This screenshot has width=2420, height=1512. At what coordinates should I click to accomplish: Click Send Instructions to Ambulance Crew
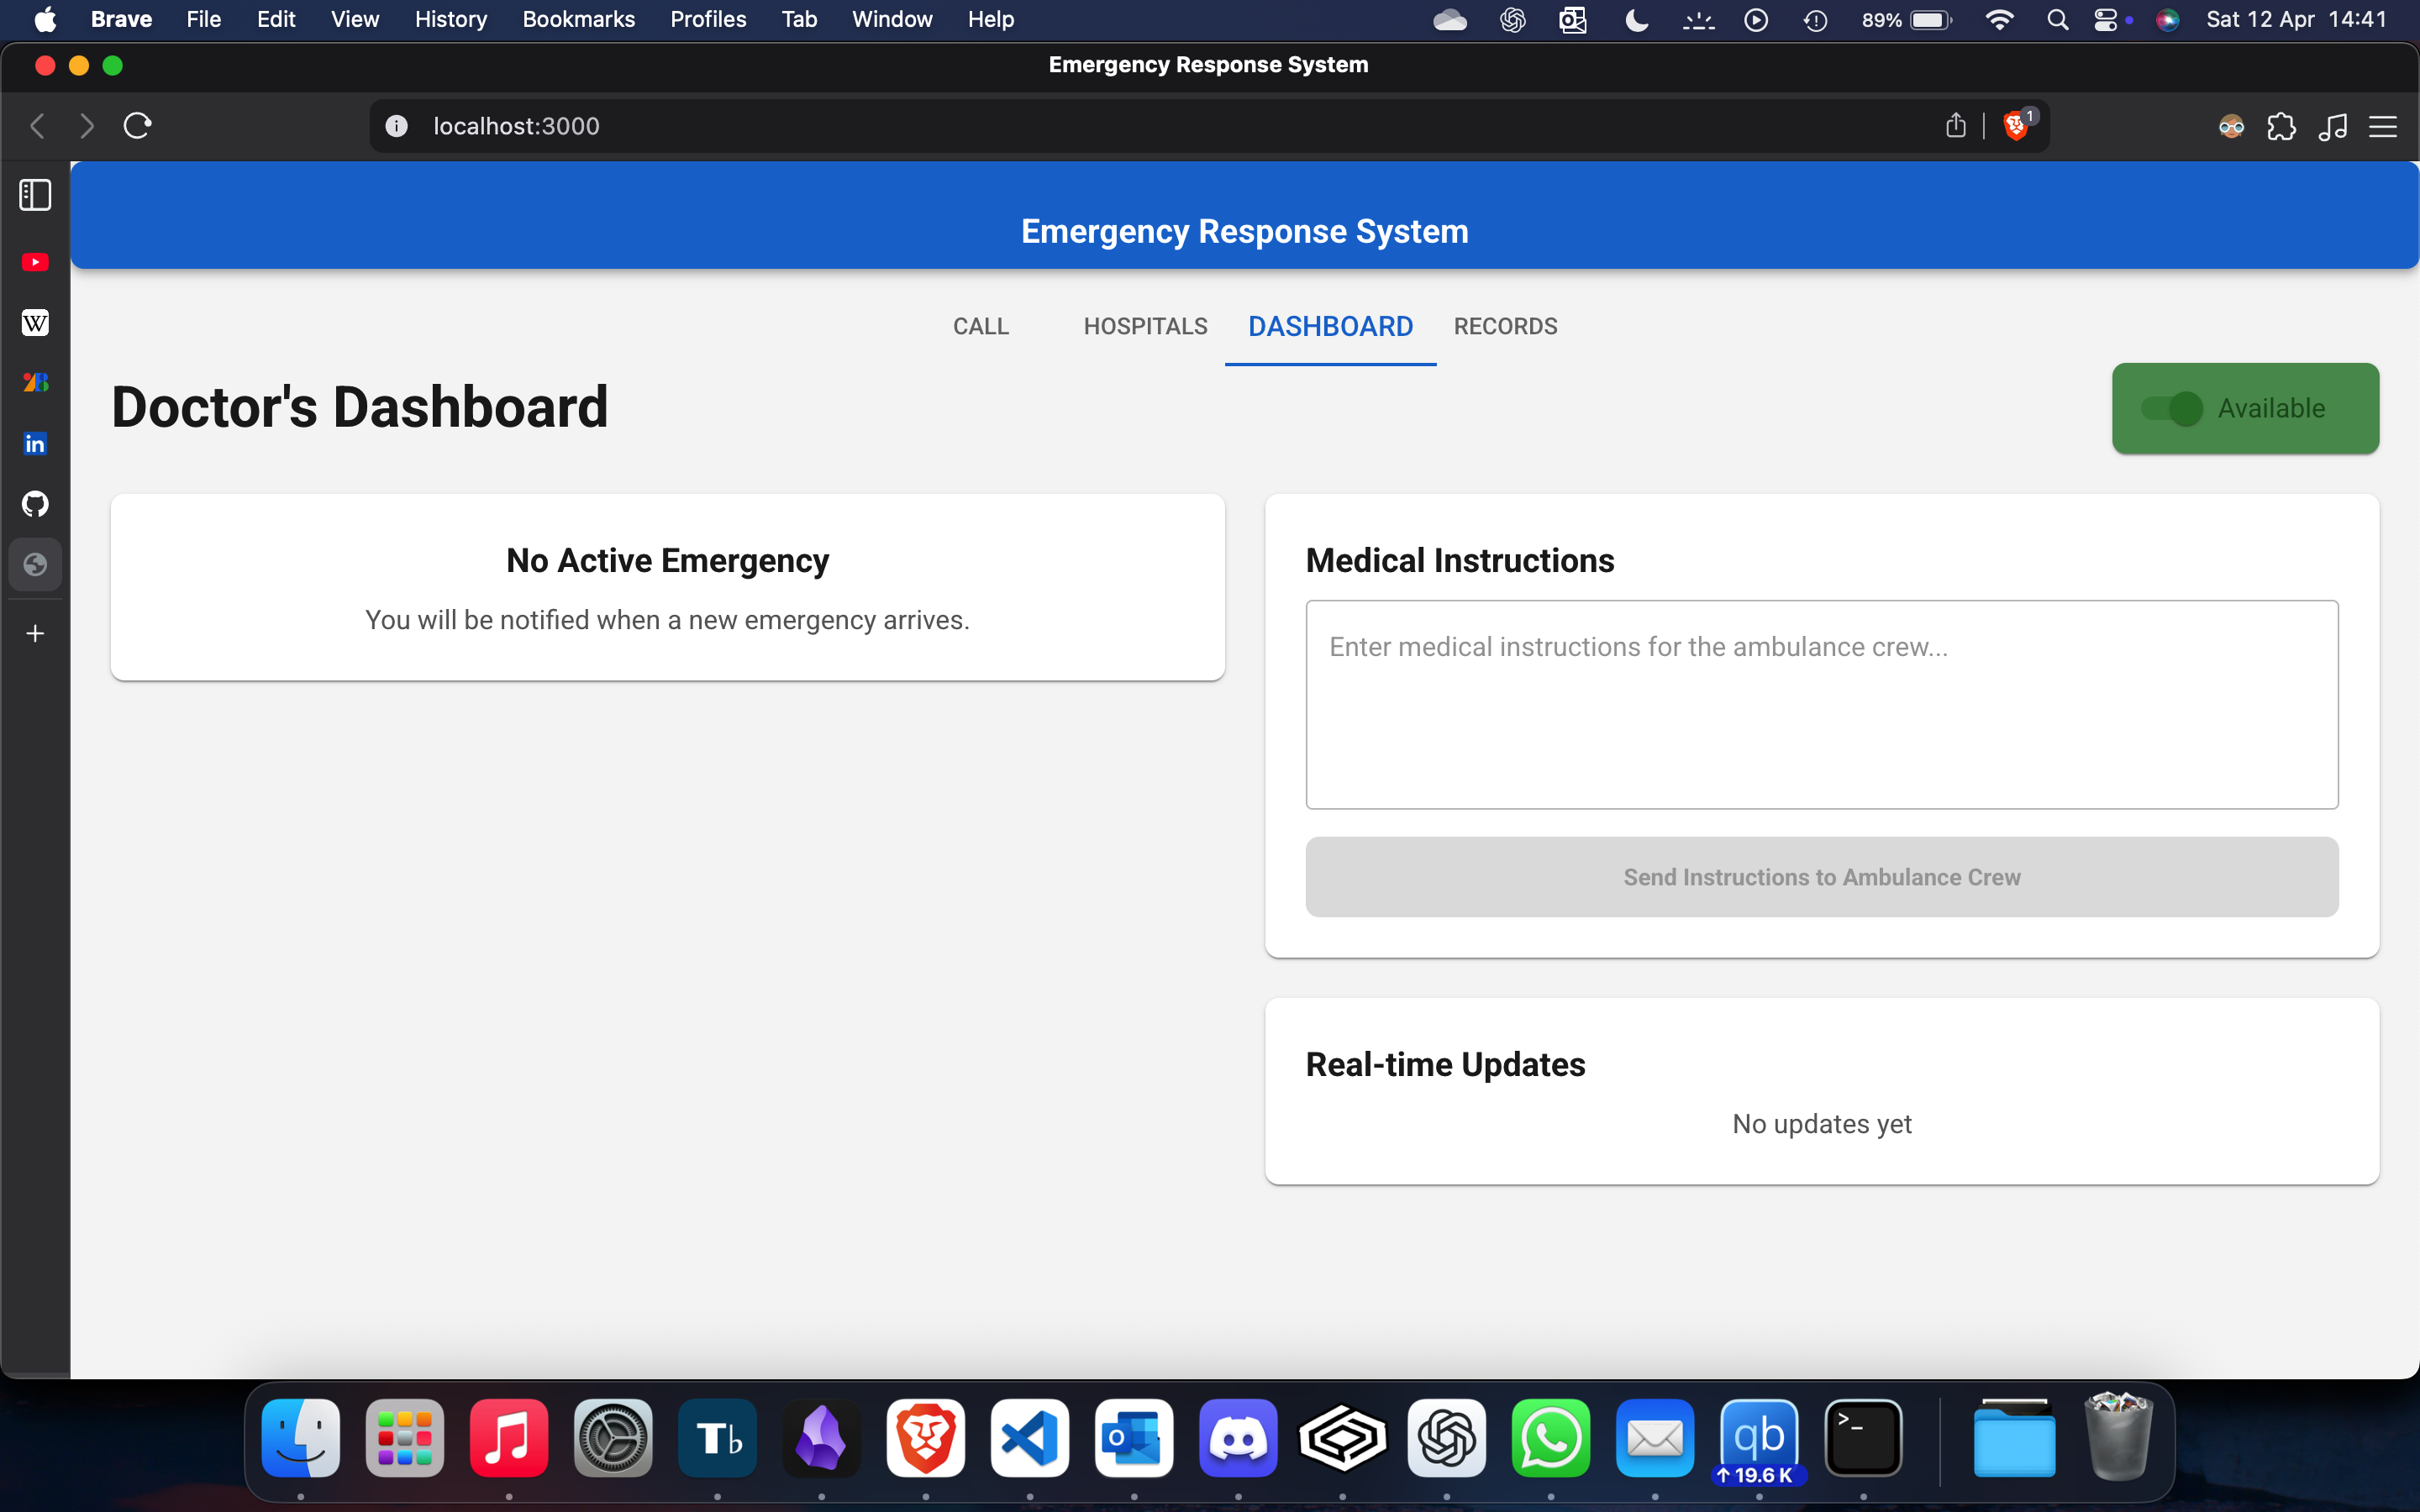tap(1821, 877)
